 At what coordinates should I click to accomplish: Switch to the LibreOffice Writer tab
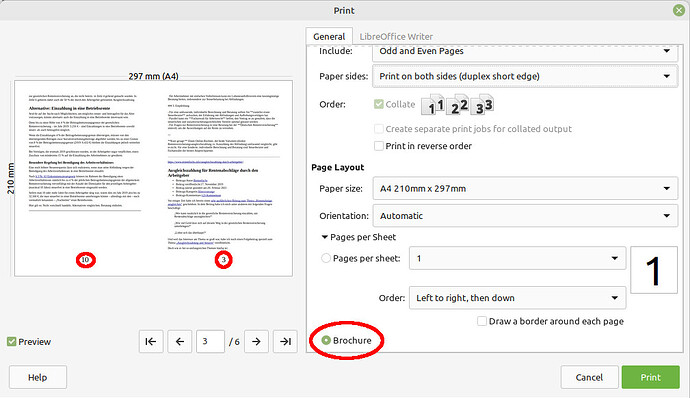(x=396, y=37)
